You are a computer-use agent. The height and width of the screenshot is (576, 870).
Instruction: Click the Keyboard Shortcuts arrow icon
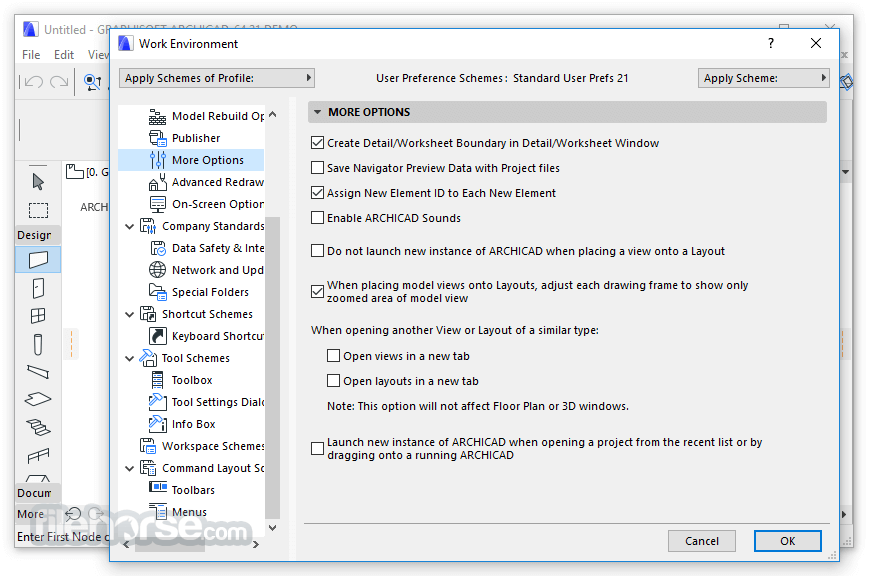pyautogui.click(x=158, y=336)
